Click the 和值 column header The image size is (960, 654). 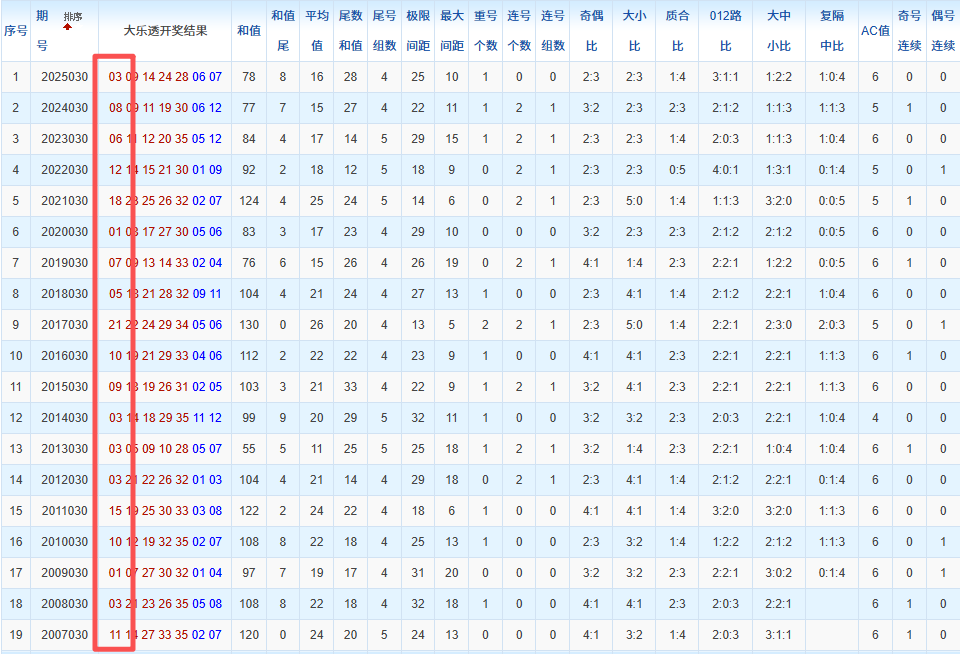(x=249, y=31)
